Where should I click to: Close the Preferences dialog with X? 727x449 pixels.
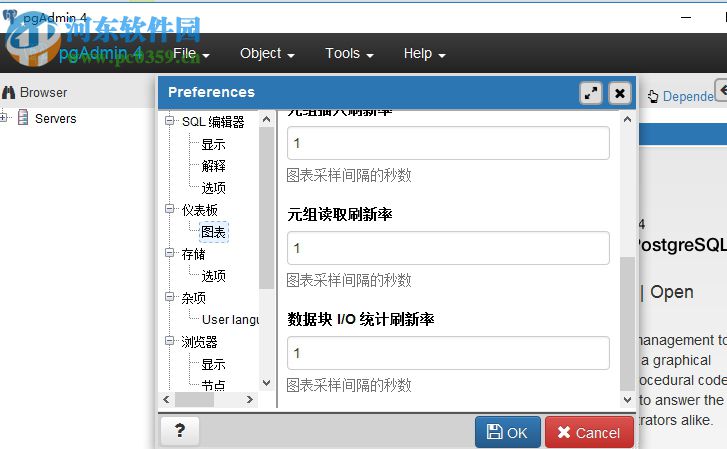pos(619,93)
